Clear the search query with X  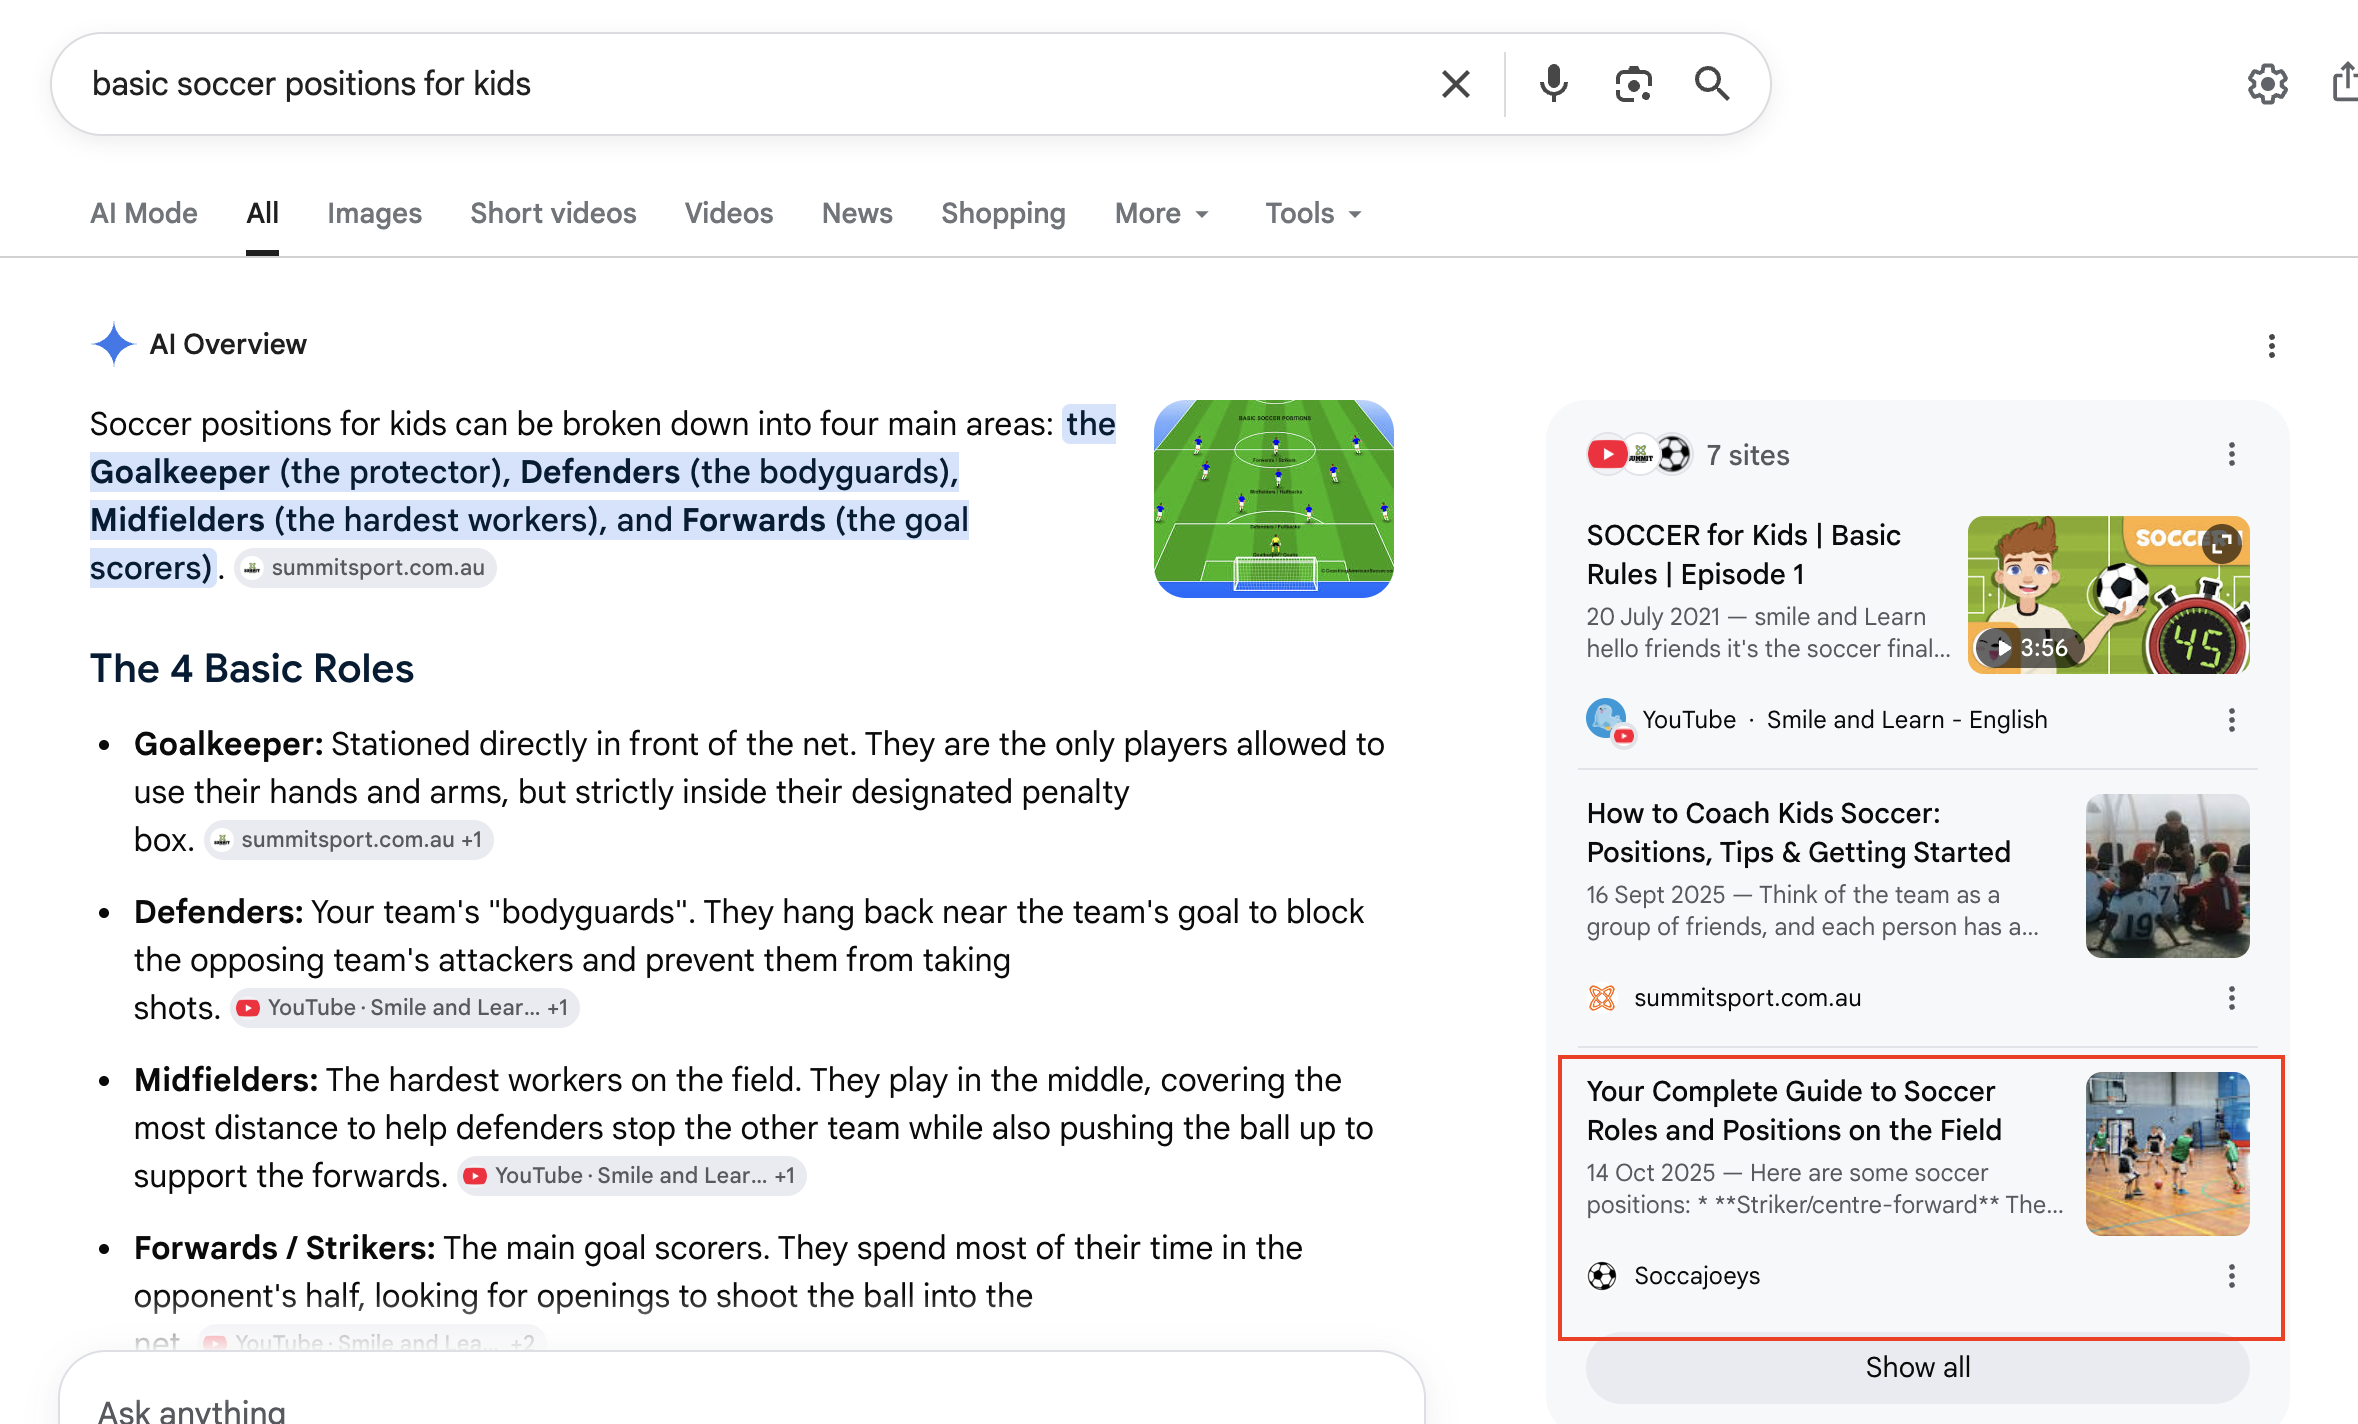click(1456, 84)
